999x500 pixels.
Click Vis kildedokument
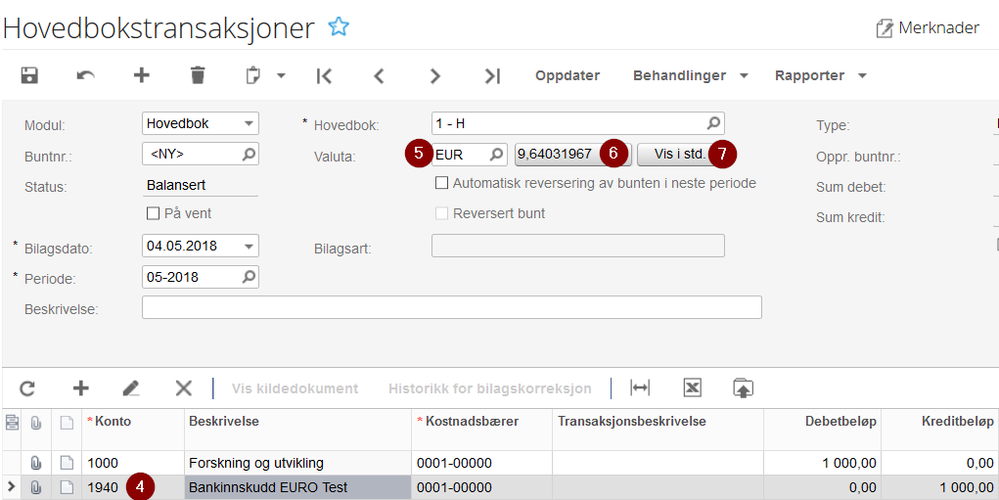295,389
